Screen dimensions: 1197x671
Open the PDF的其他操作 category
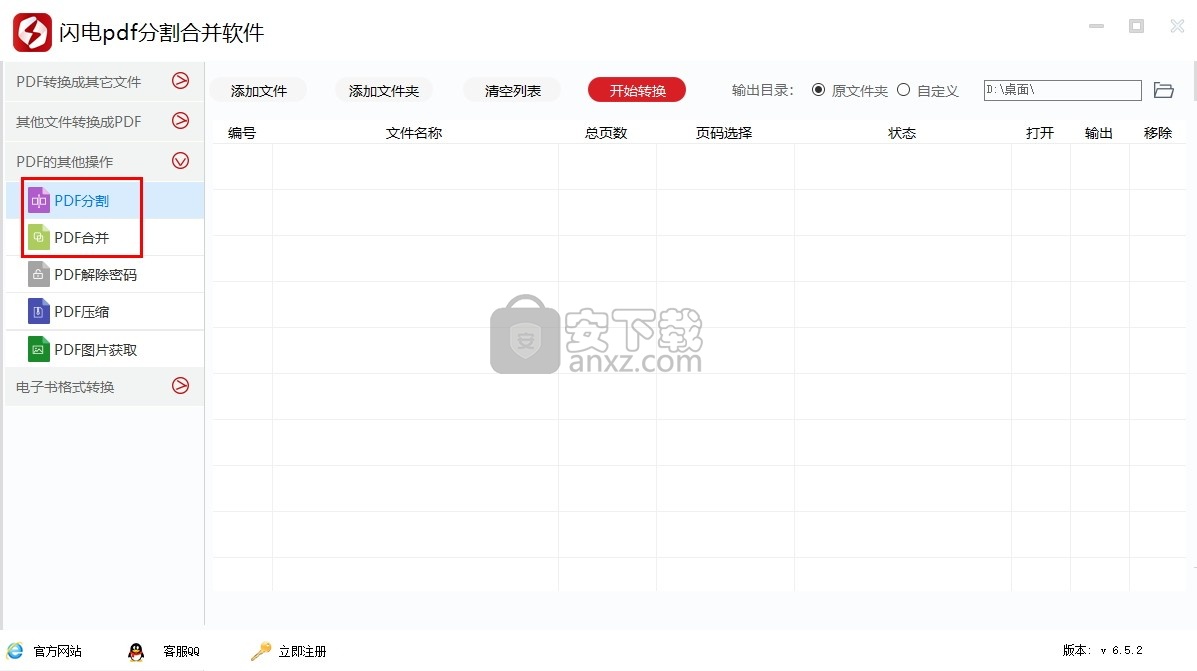(105, 161)
